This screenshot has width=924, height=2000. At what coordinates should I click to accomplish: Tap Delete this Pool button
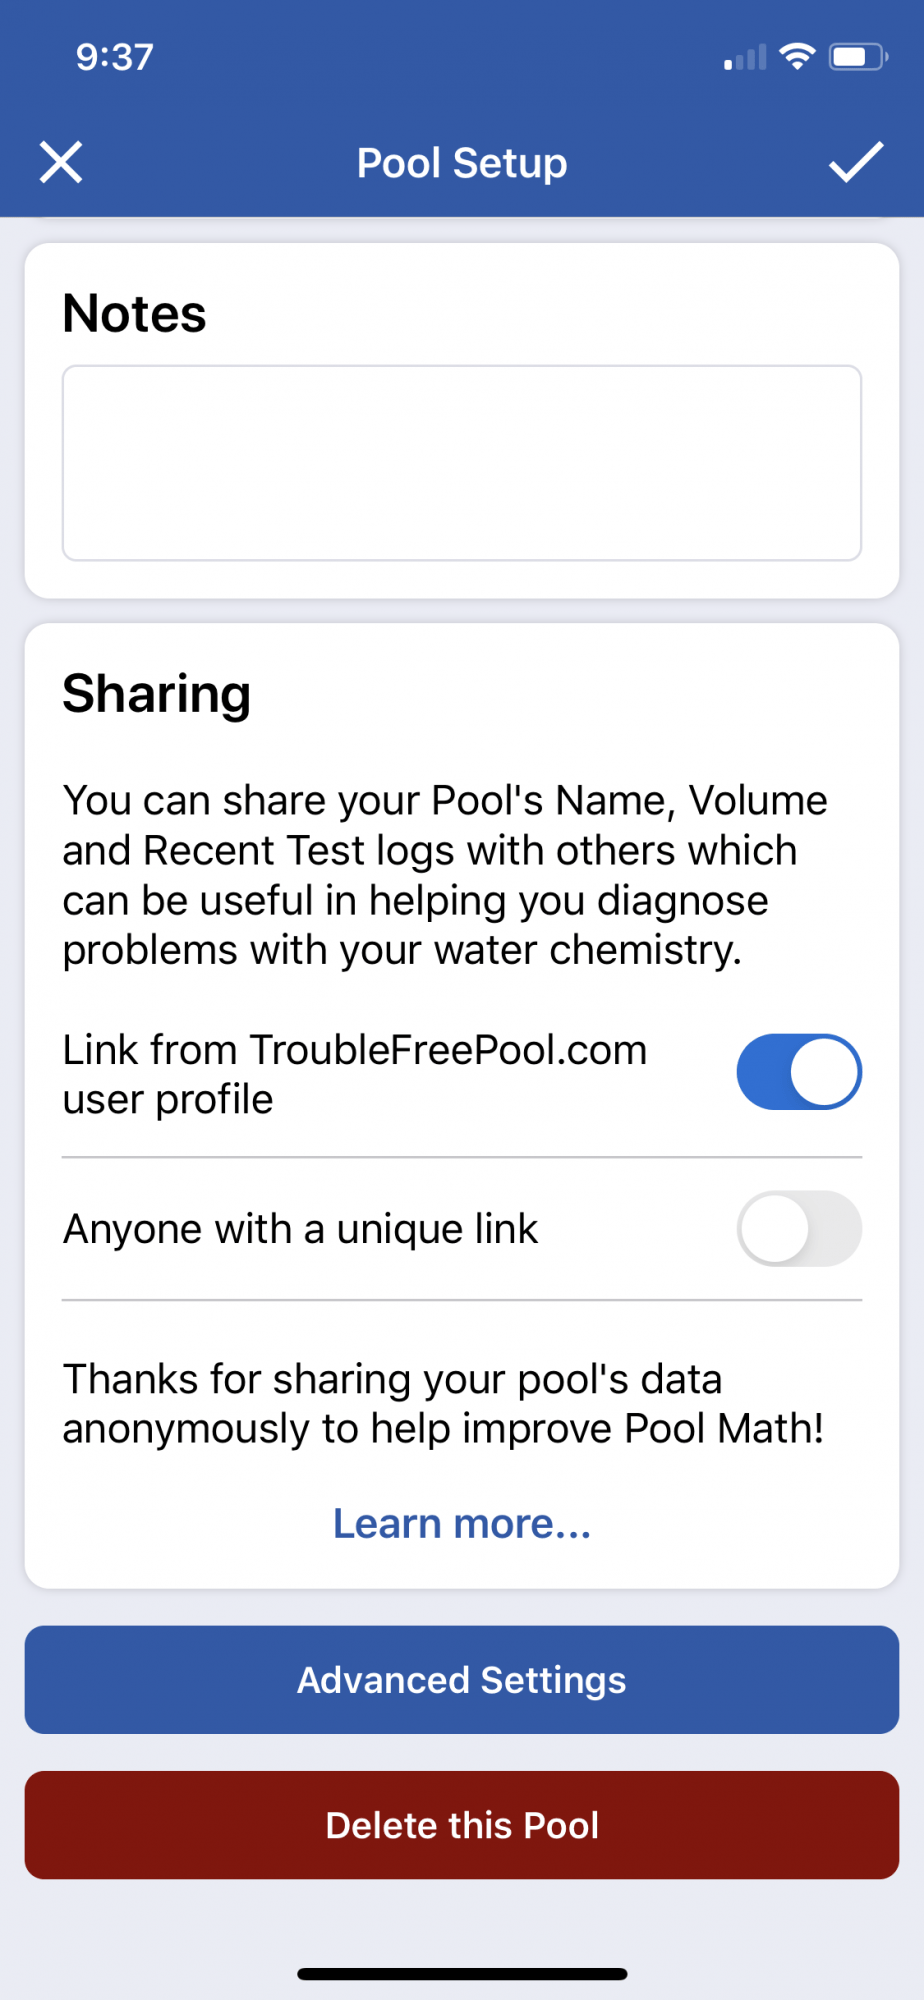pos(462,1825)
